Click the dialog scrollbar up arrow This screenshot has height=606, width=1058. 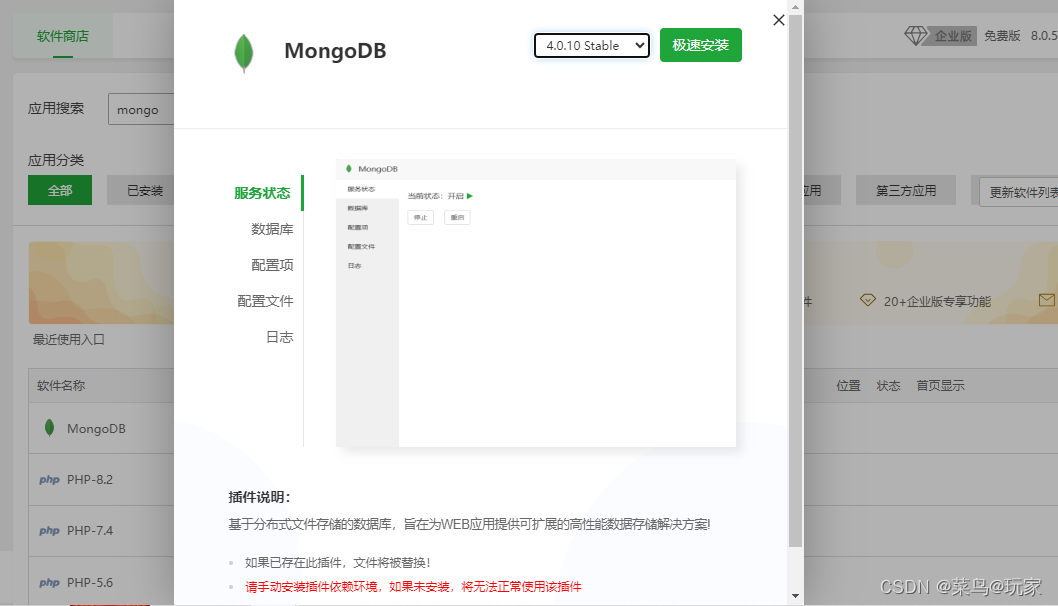(x=796, y=7)
